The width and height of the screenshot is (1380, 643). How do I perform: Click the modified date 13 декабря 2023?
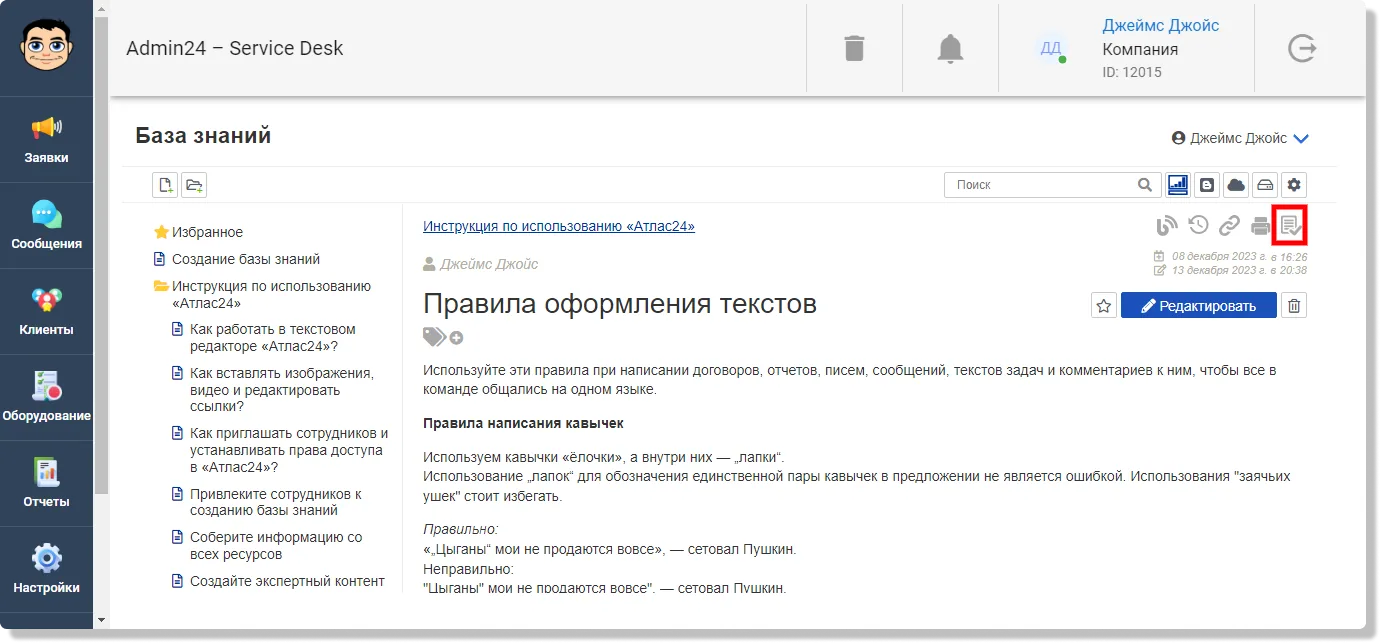1239,270
